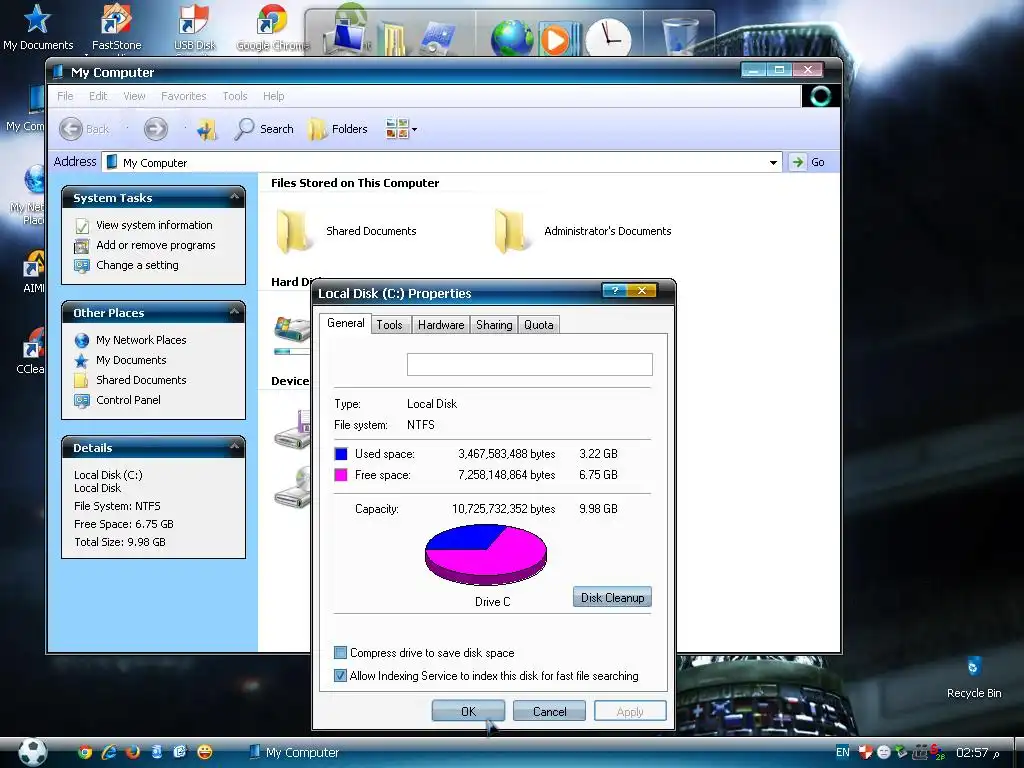Switch to the Tools tab in Properties dialog
The height and width of the screenshot is (768, 1024).
[x=389, y=325]
